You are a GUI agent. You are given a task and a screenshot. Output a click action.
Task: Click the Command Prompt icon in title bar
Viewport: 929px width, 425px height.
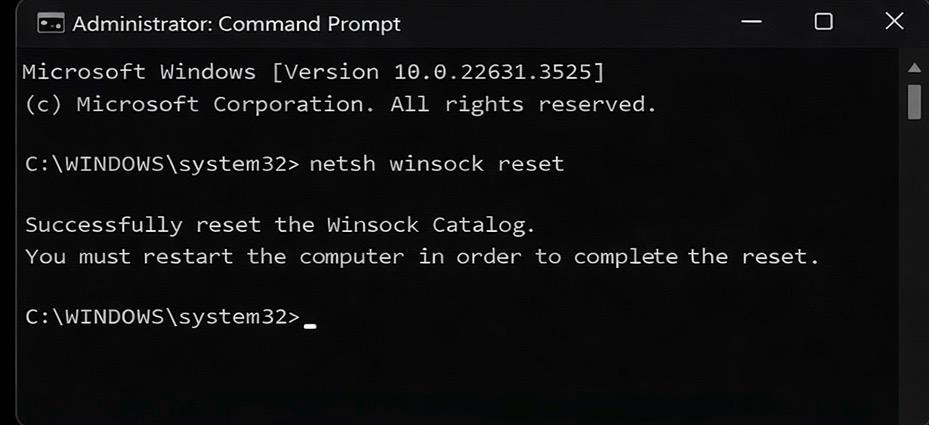(50, 23)
